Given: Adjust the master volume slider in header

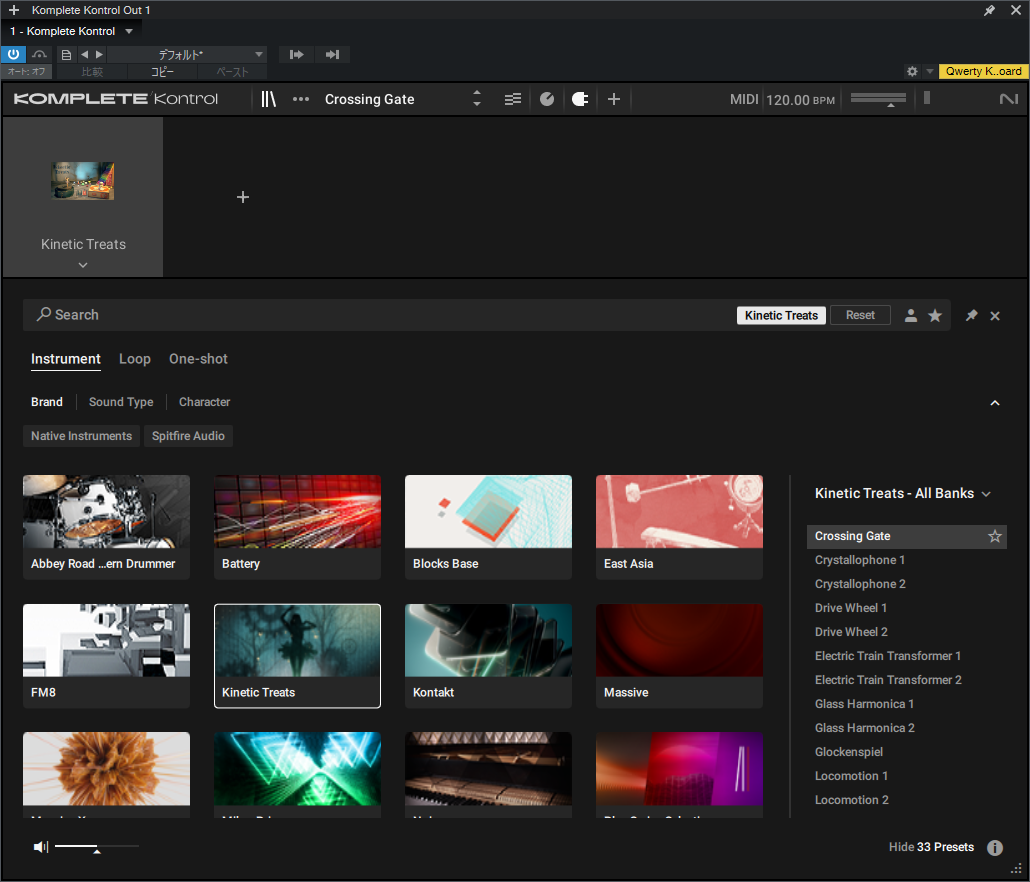Looking at the screenshot, I should [x=878, y=99].
